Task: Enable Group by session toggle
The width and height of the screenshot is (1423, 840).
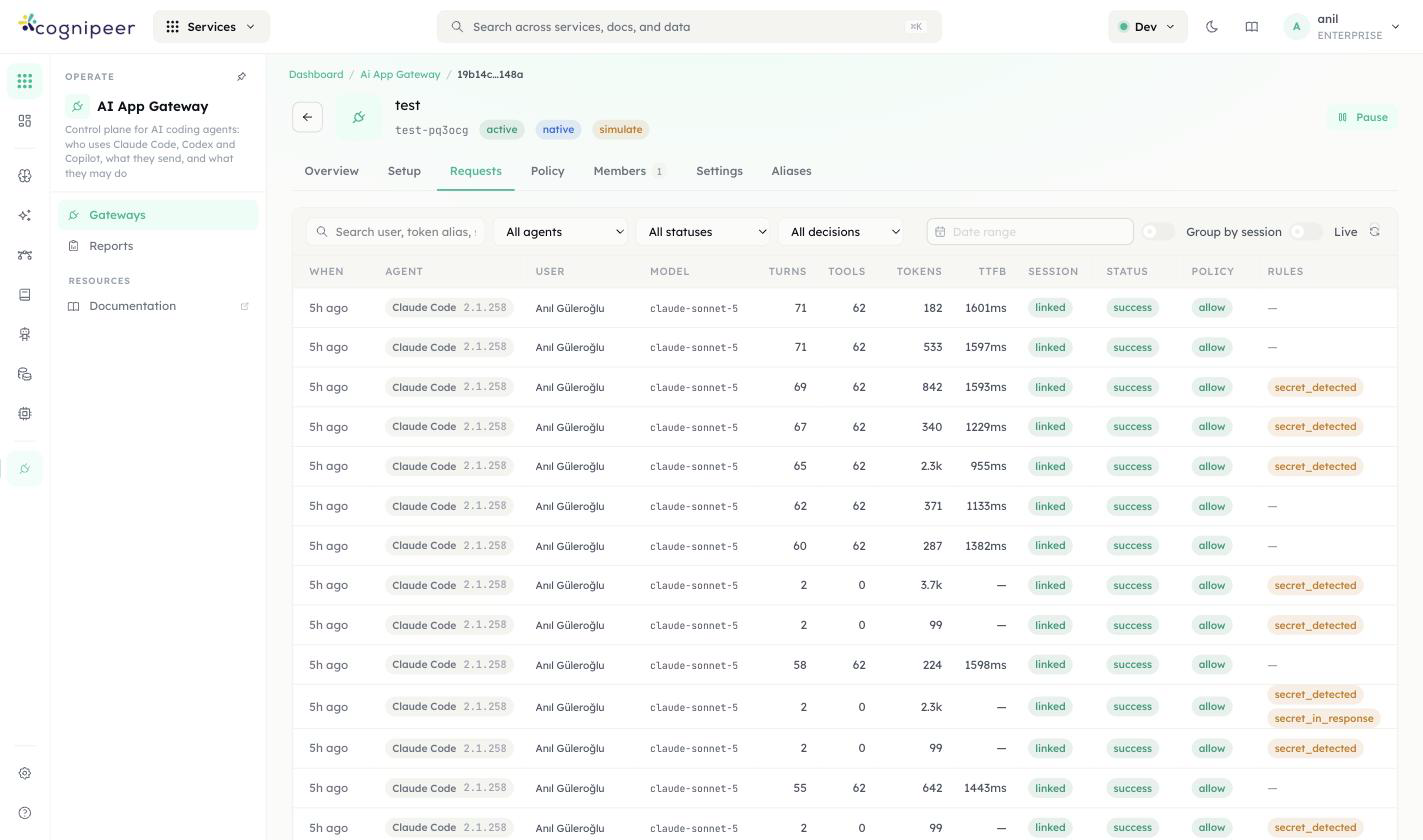Action: click(x=1158, y=232)
